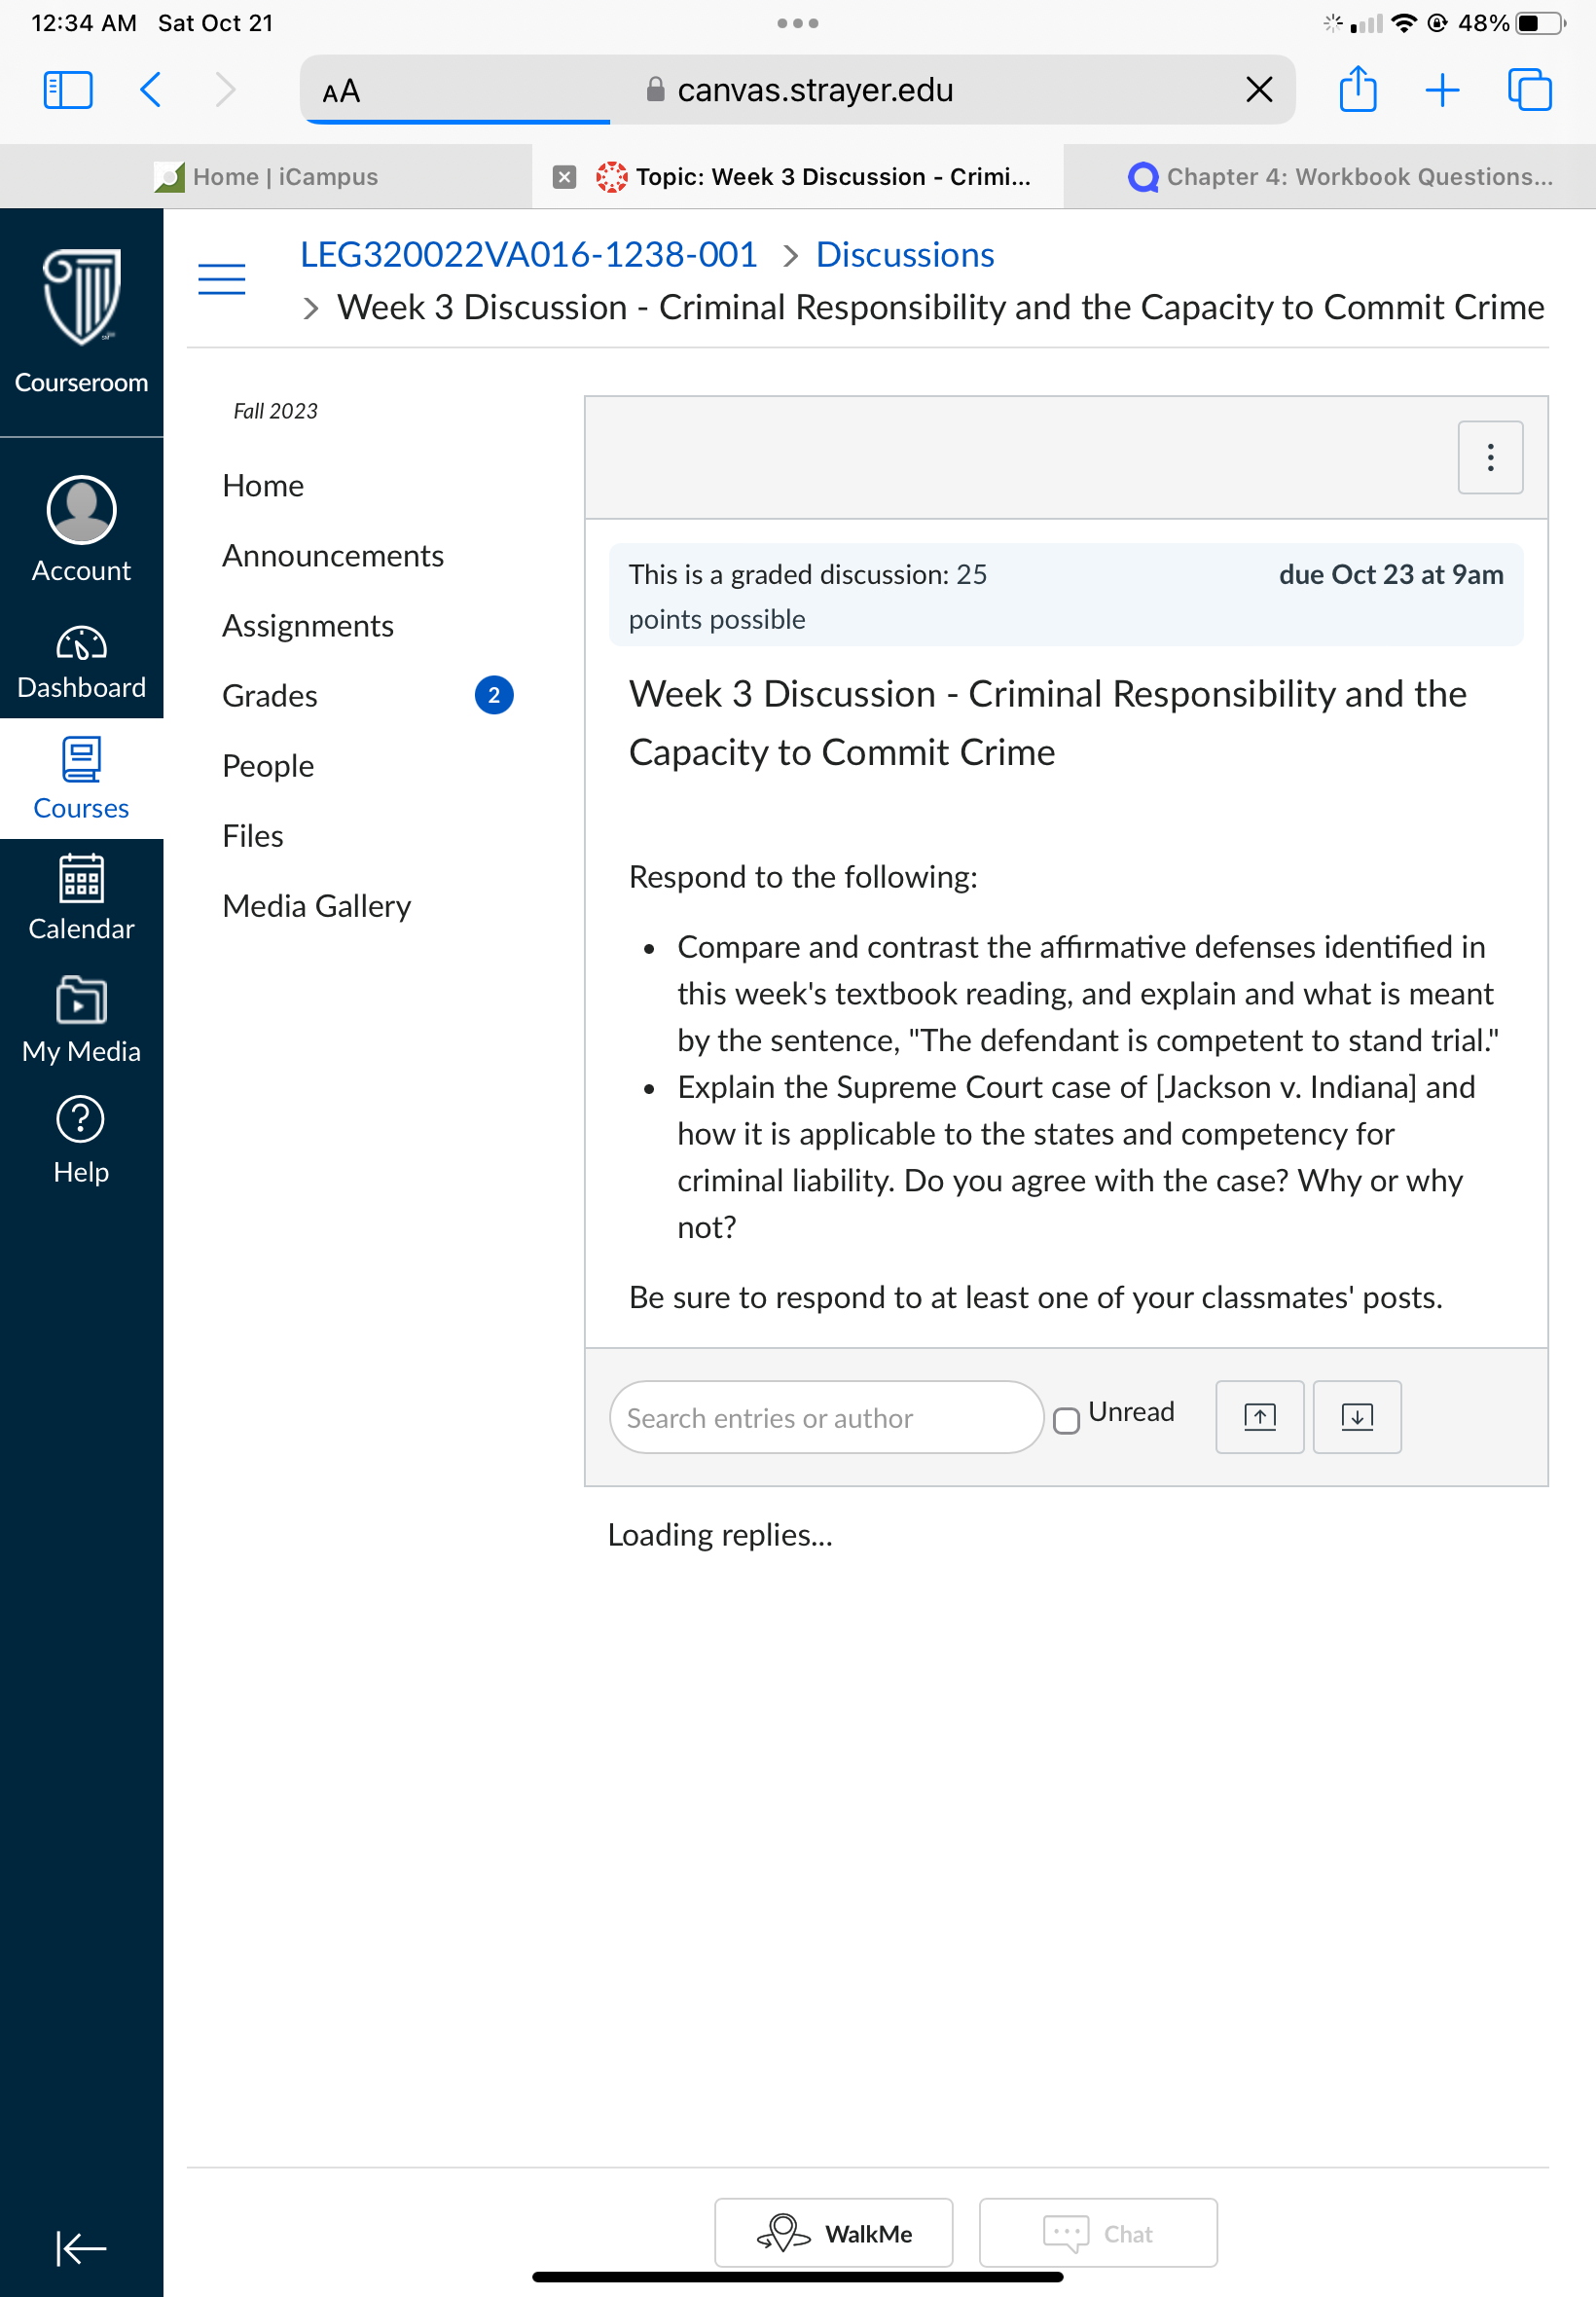Image resolution: width=1596 pixels, height=2297 pixels.
Task: Click the Safari share icon
Action: (x=1357, y=89)
